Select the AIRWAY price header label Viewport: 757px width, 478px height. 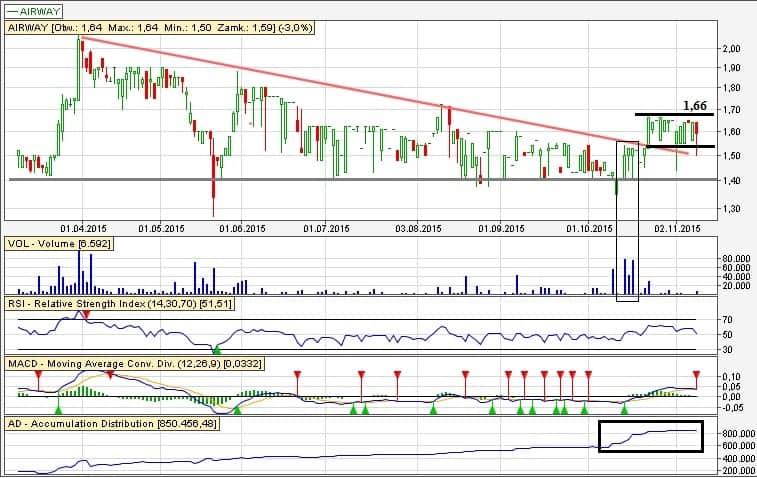click(160, 28)
